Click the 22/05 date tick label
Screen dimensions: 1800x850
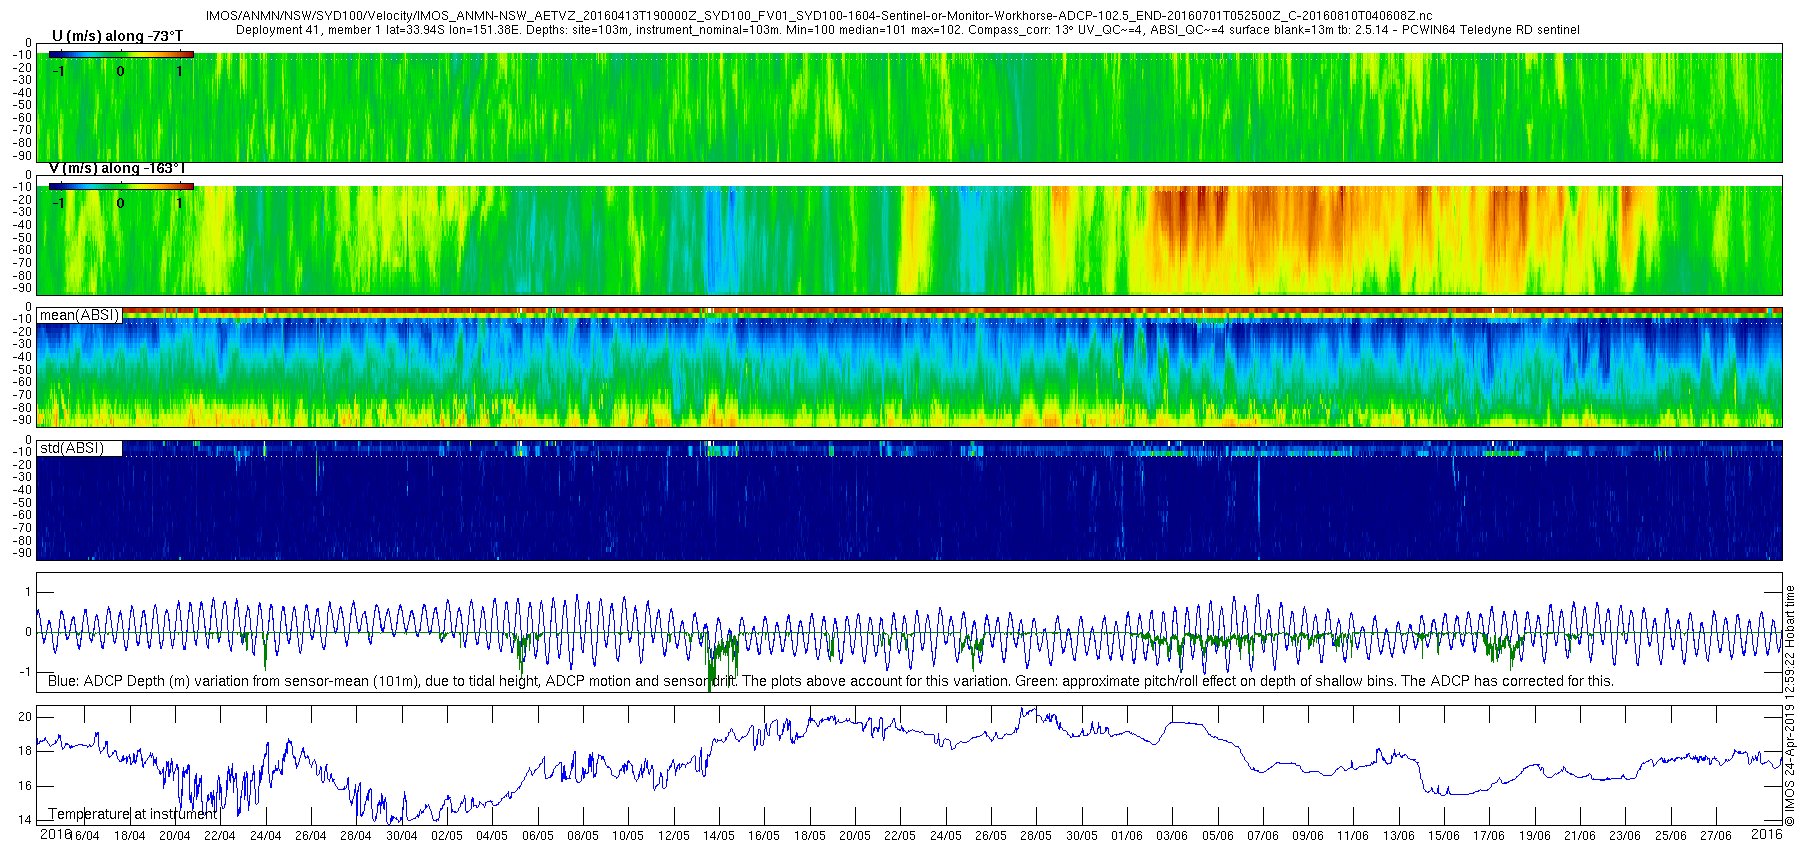click(x=900, y=836)
